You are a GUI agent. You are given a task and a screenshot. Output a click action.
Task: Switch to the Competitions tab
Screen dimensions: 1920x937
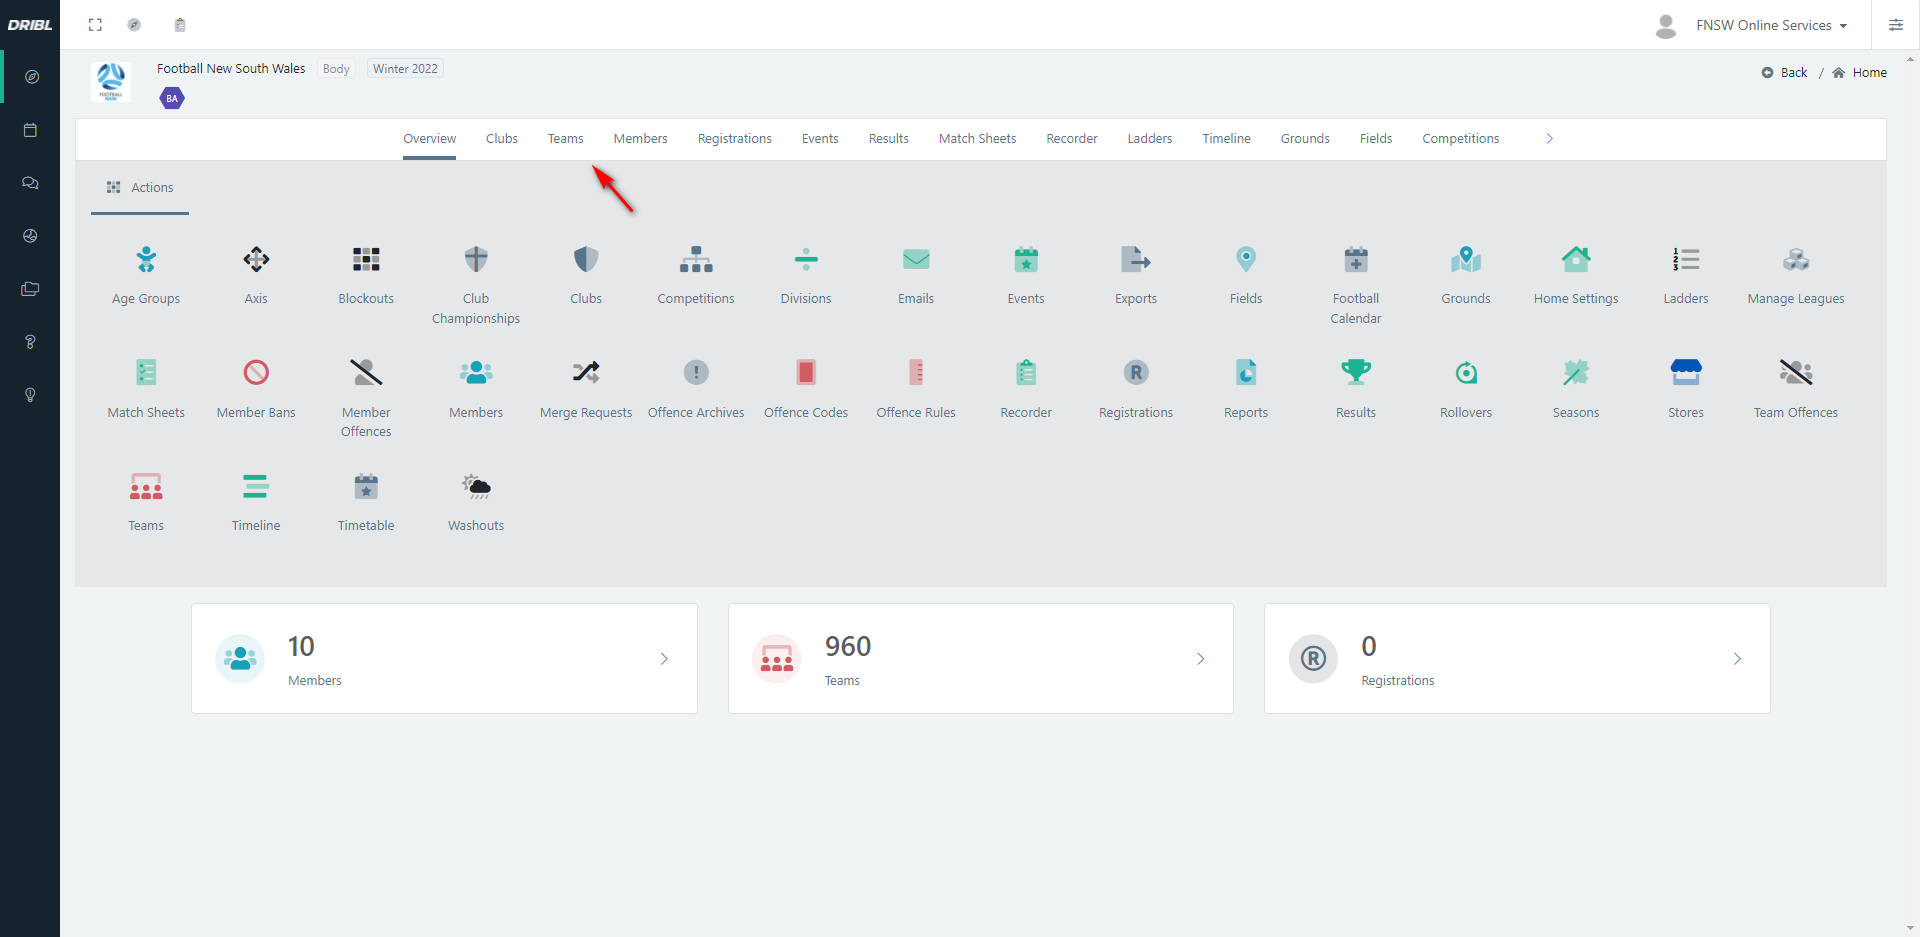click(x=1460, y=138)
